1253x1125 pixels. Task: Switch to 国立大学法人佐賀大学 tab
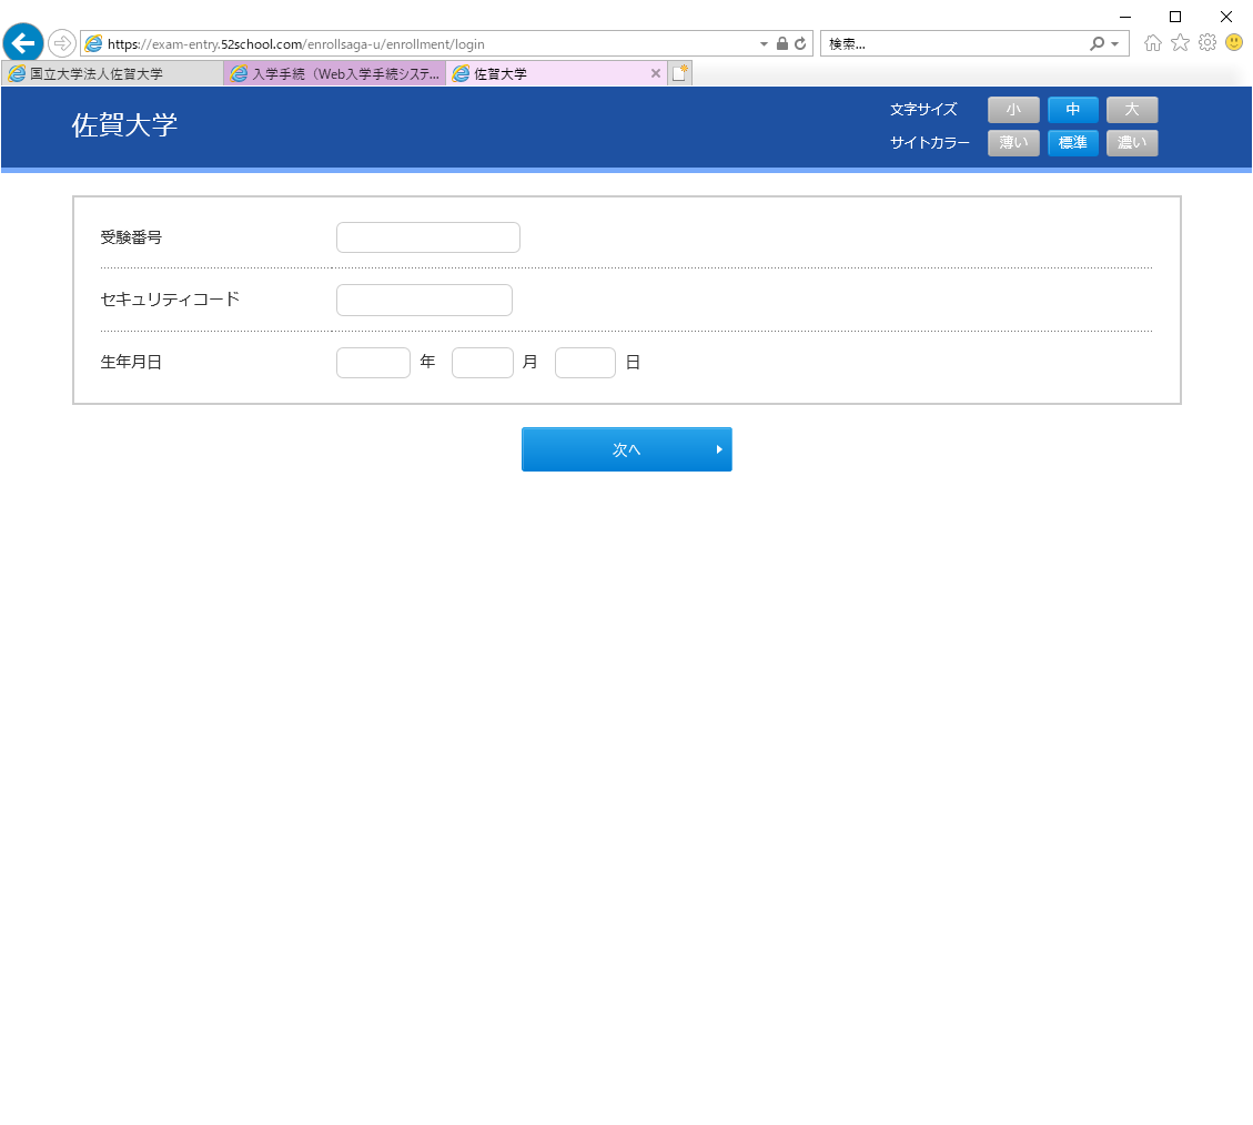pyautogui.click(x=110, y=74)
